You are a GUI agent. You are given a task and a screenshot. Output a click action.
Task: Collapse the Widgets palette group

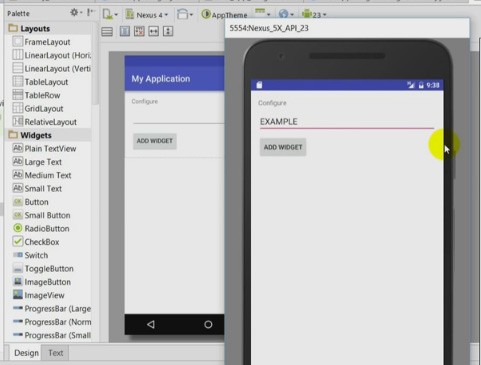click(x=30, y=135)
